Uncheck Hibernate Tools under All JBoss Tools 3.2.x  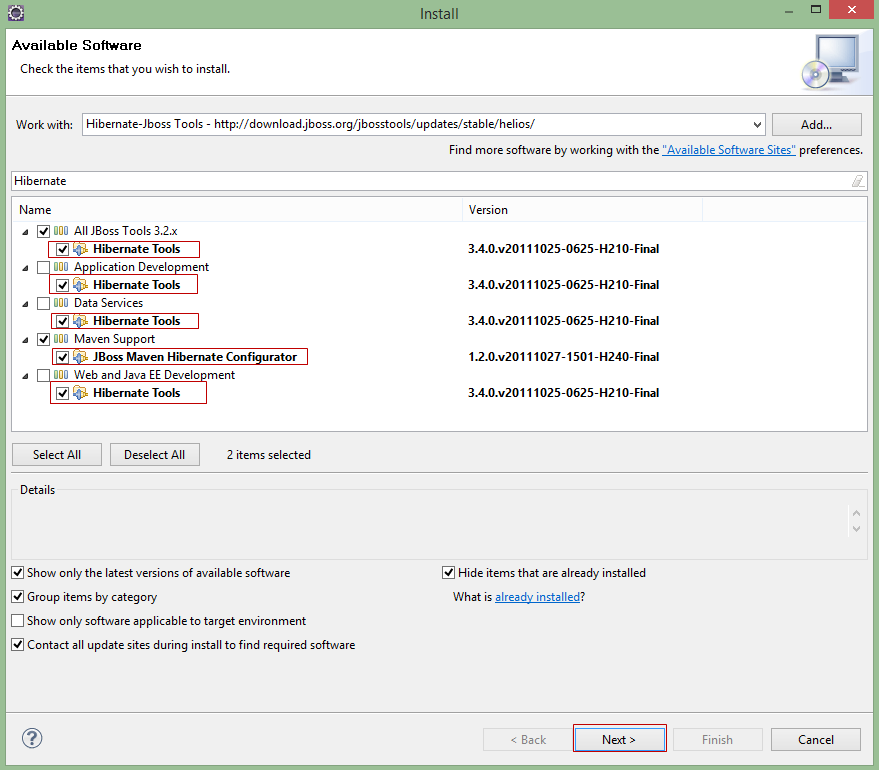click(63, 249)
